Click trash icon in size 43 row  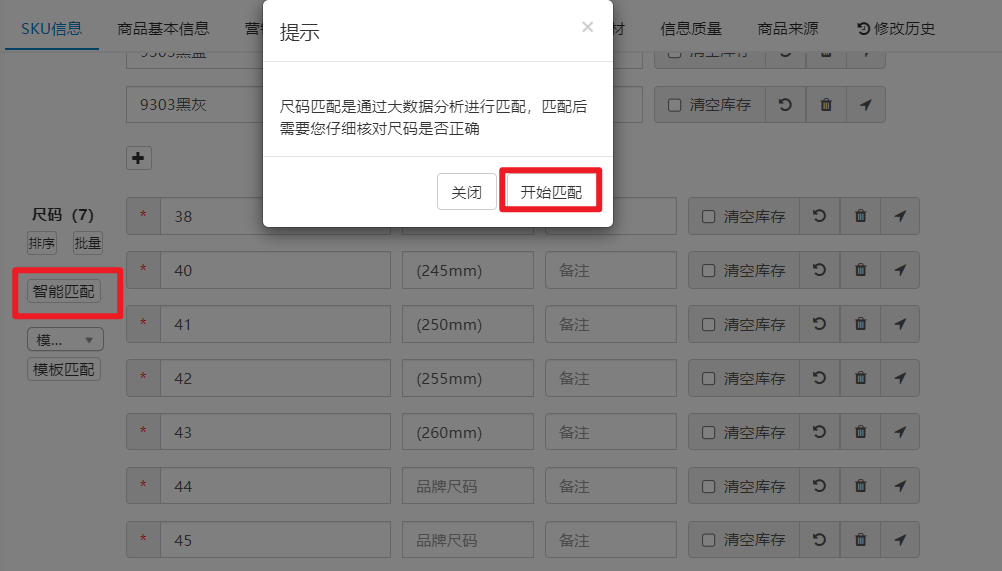(860, 432)
